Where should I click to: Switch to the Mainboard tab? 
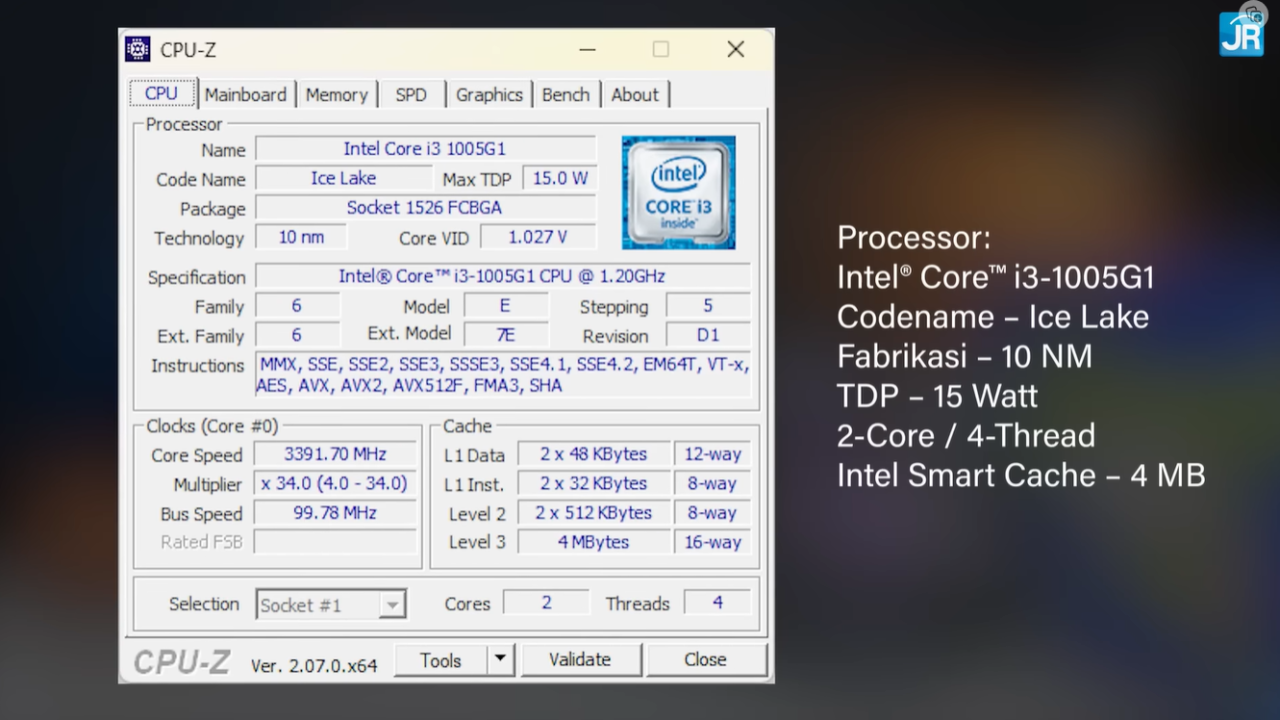coord(245,94)
